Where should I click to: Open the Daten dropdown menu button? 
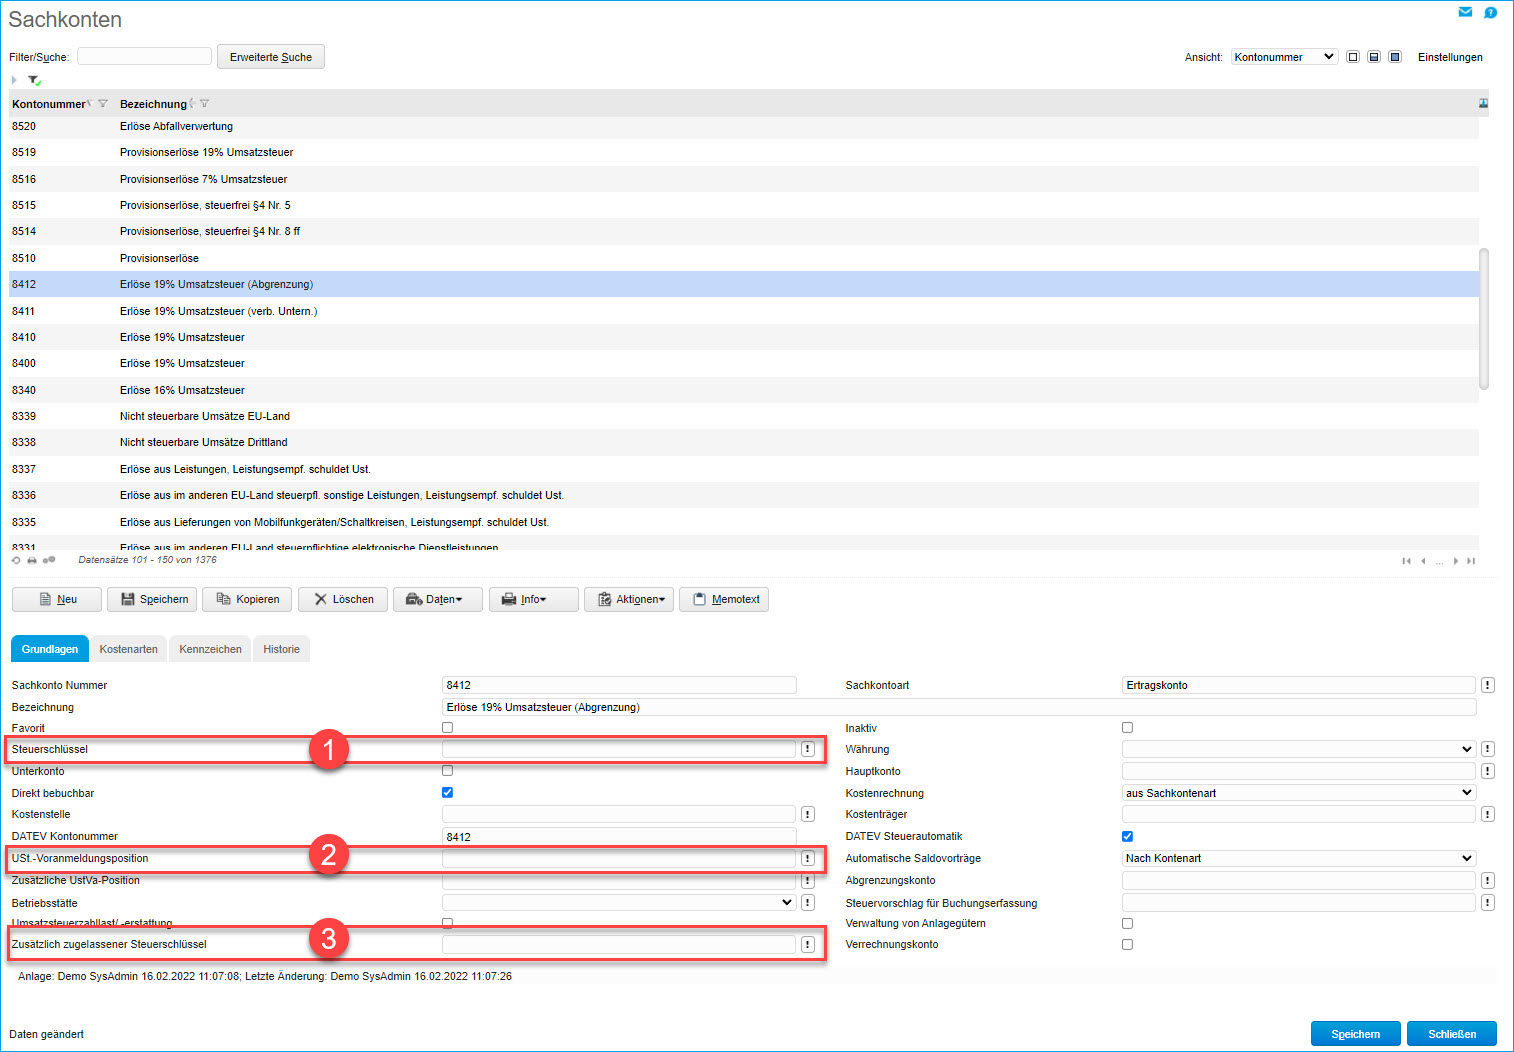click(x=438, y=599)
